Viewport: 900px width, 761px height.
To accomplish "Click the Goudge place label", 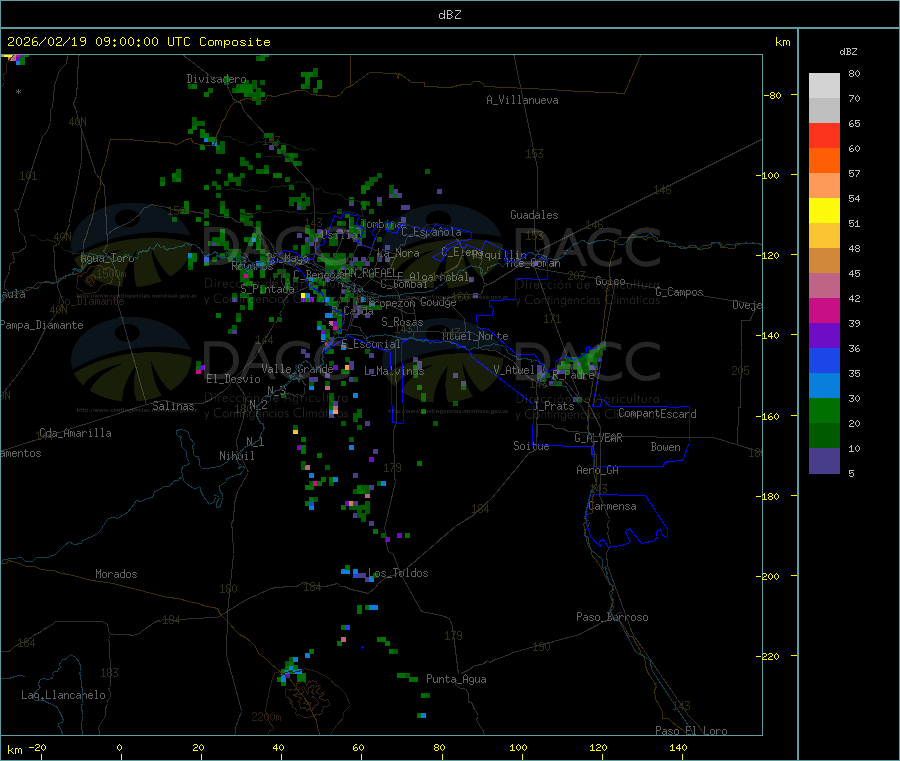I will point(439,302).
